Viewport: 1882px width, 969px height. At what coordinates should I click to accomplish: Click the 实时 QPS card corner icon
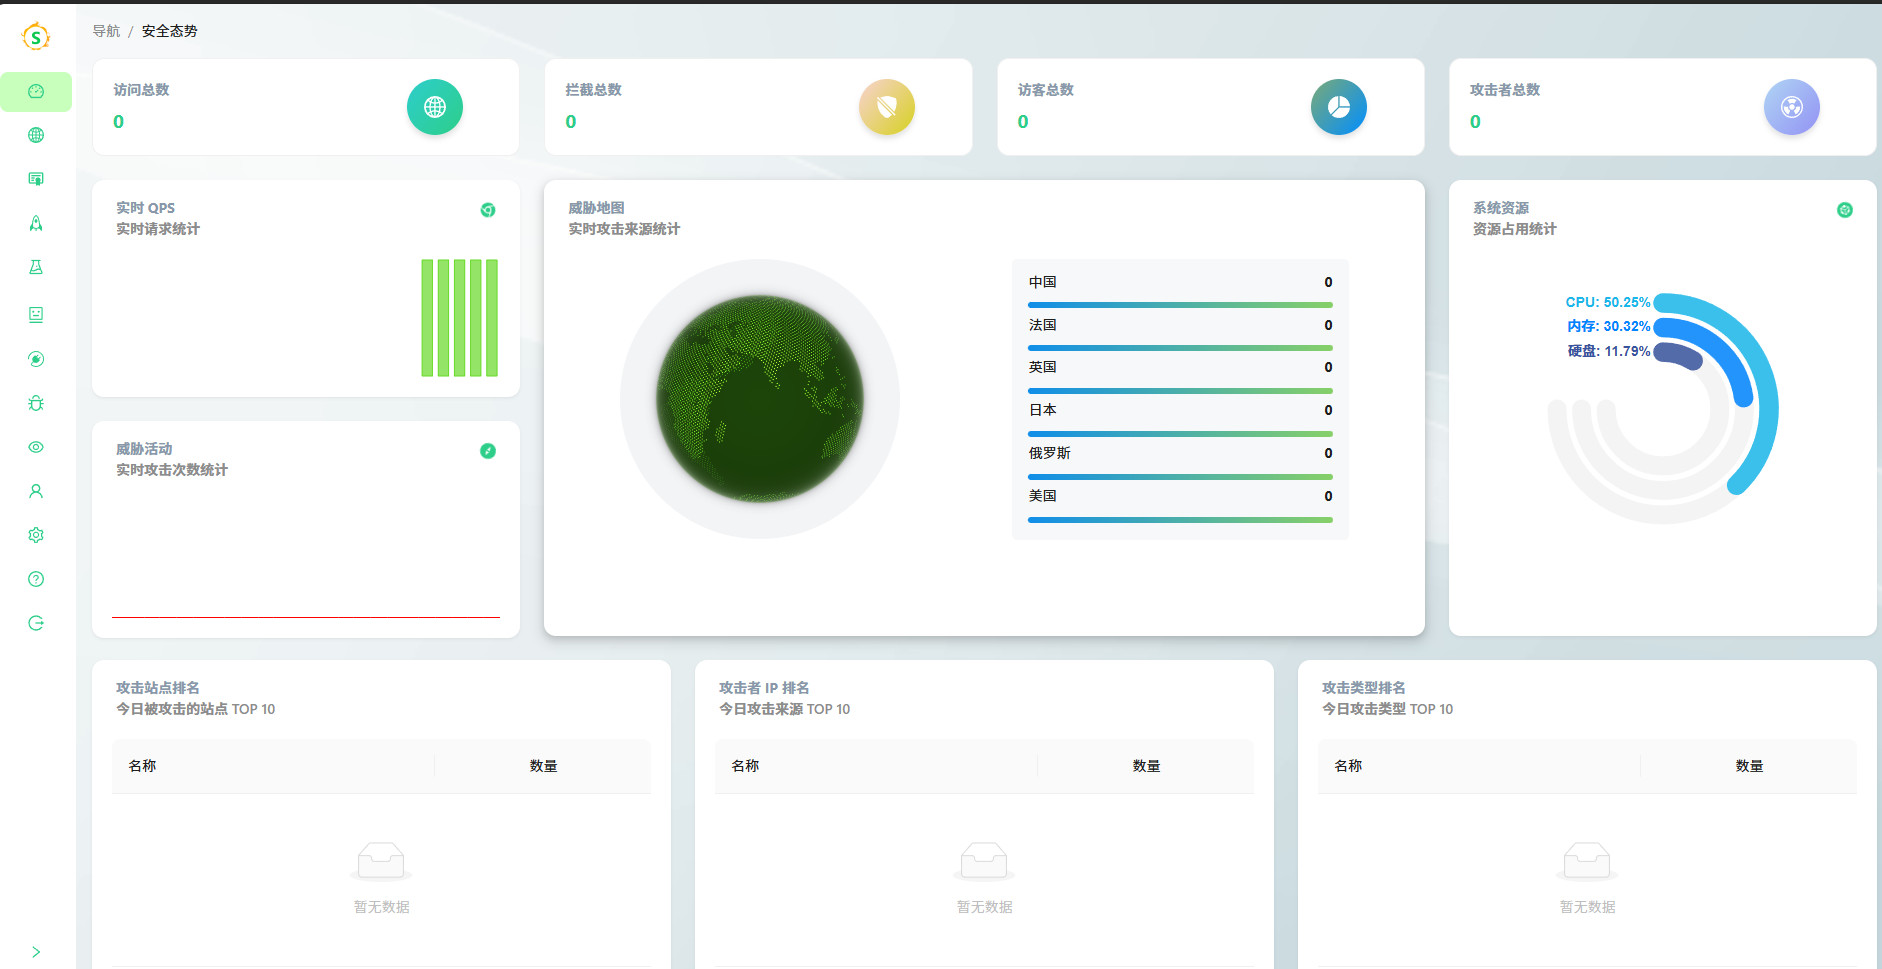[x=488, y=210]
